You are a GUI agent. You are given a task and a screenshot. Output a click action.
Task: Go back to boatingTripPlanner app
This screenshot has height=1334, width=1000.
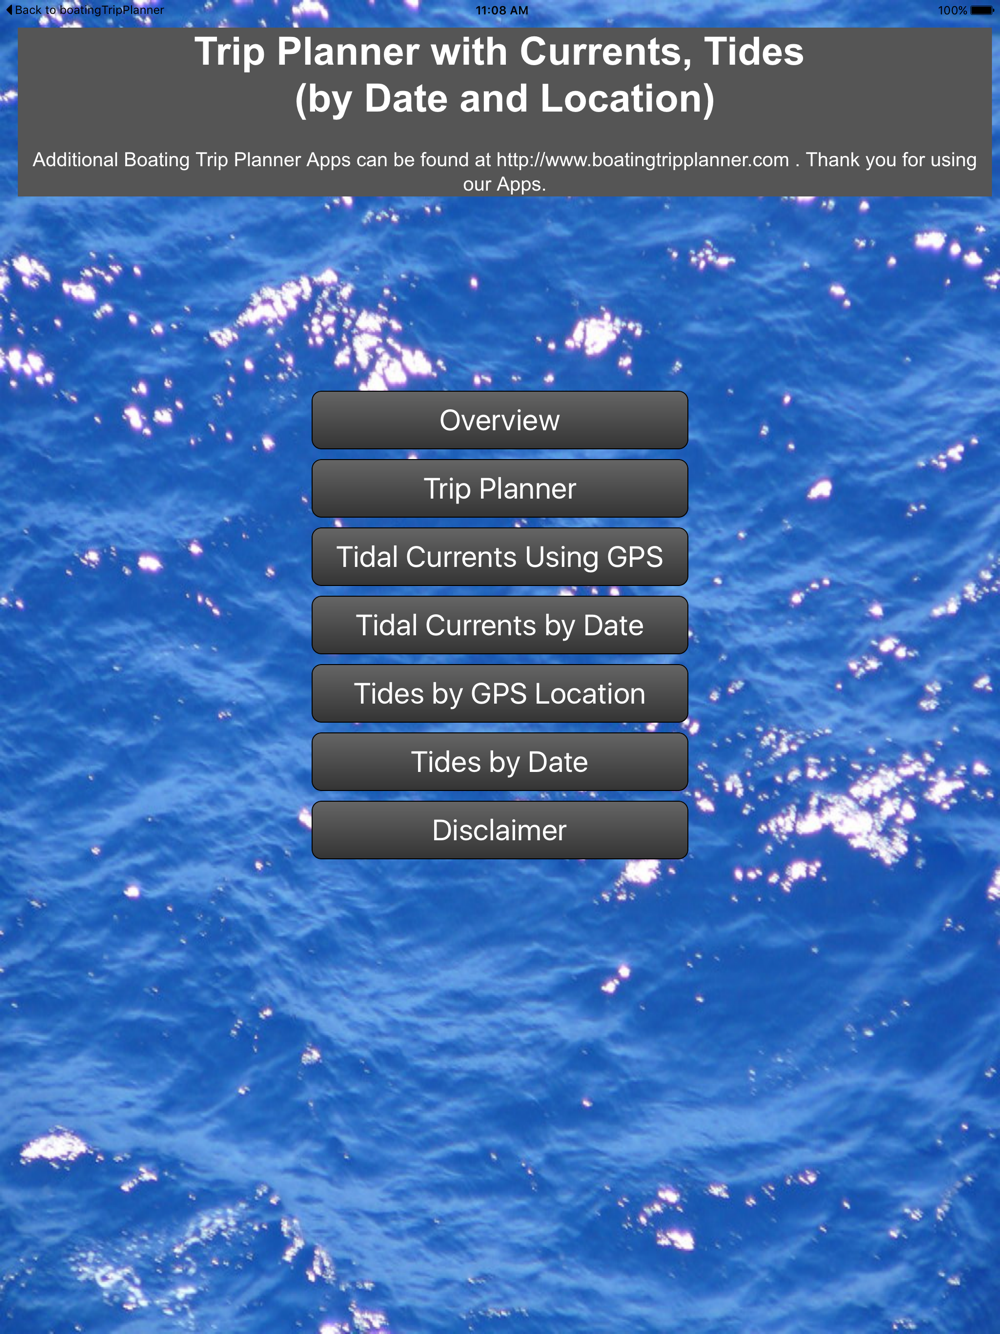(85, 10)
